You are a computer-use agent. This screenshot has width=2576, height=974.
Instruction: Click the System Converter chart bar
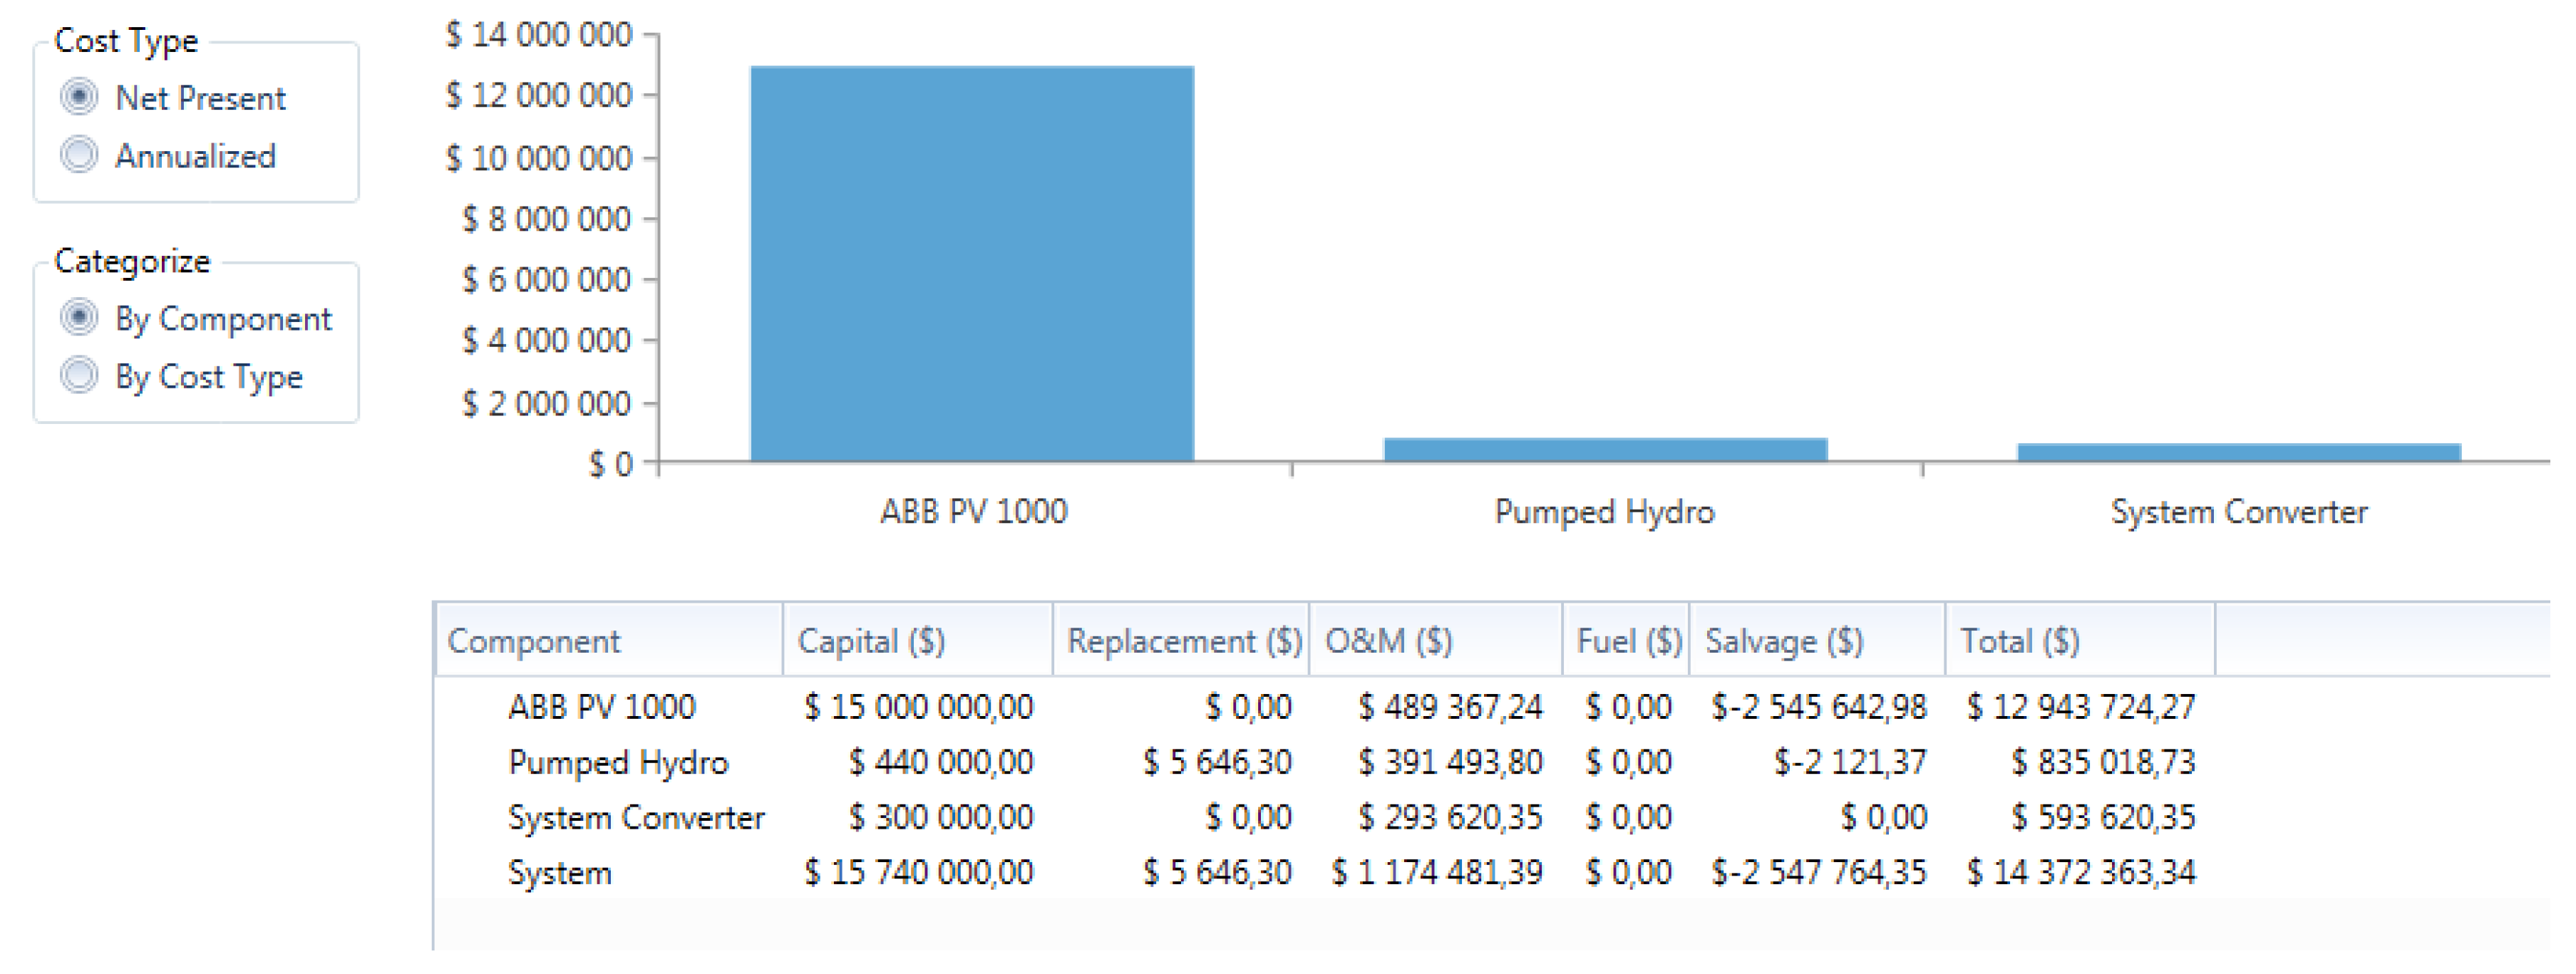click(x=2238, y=452)
